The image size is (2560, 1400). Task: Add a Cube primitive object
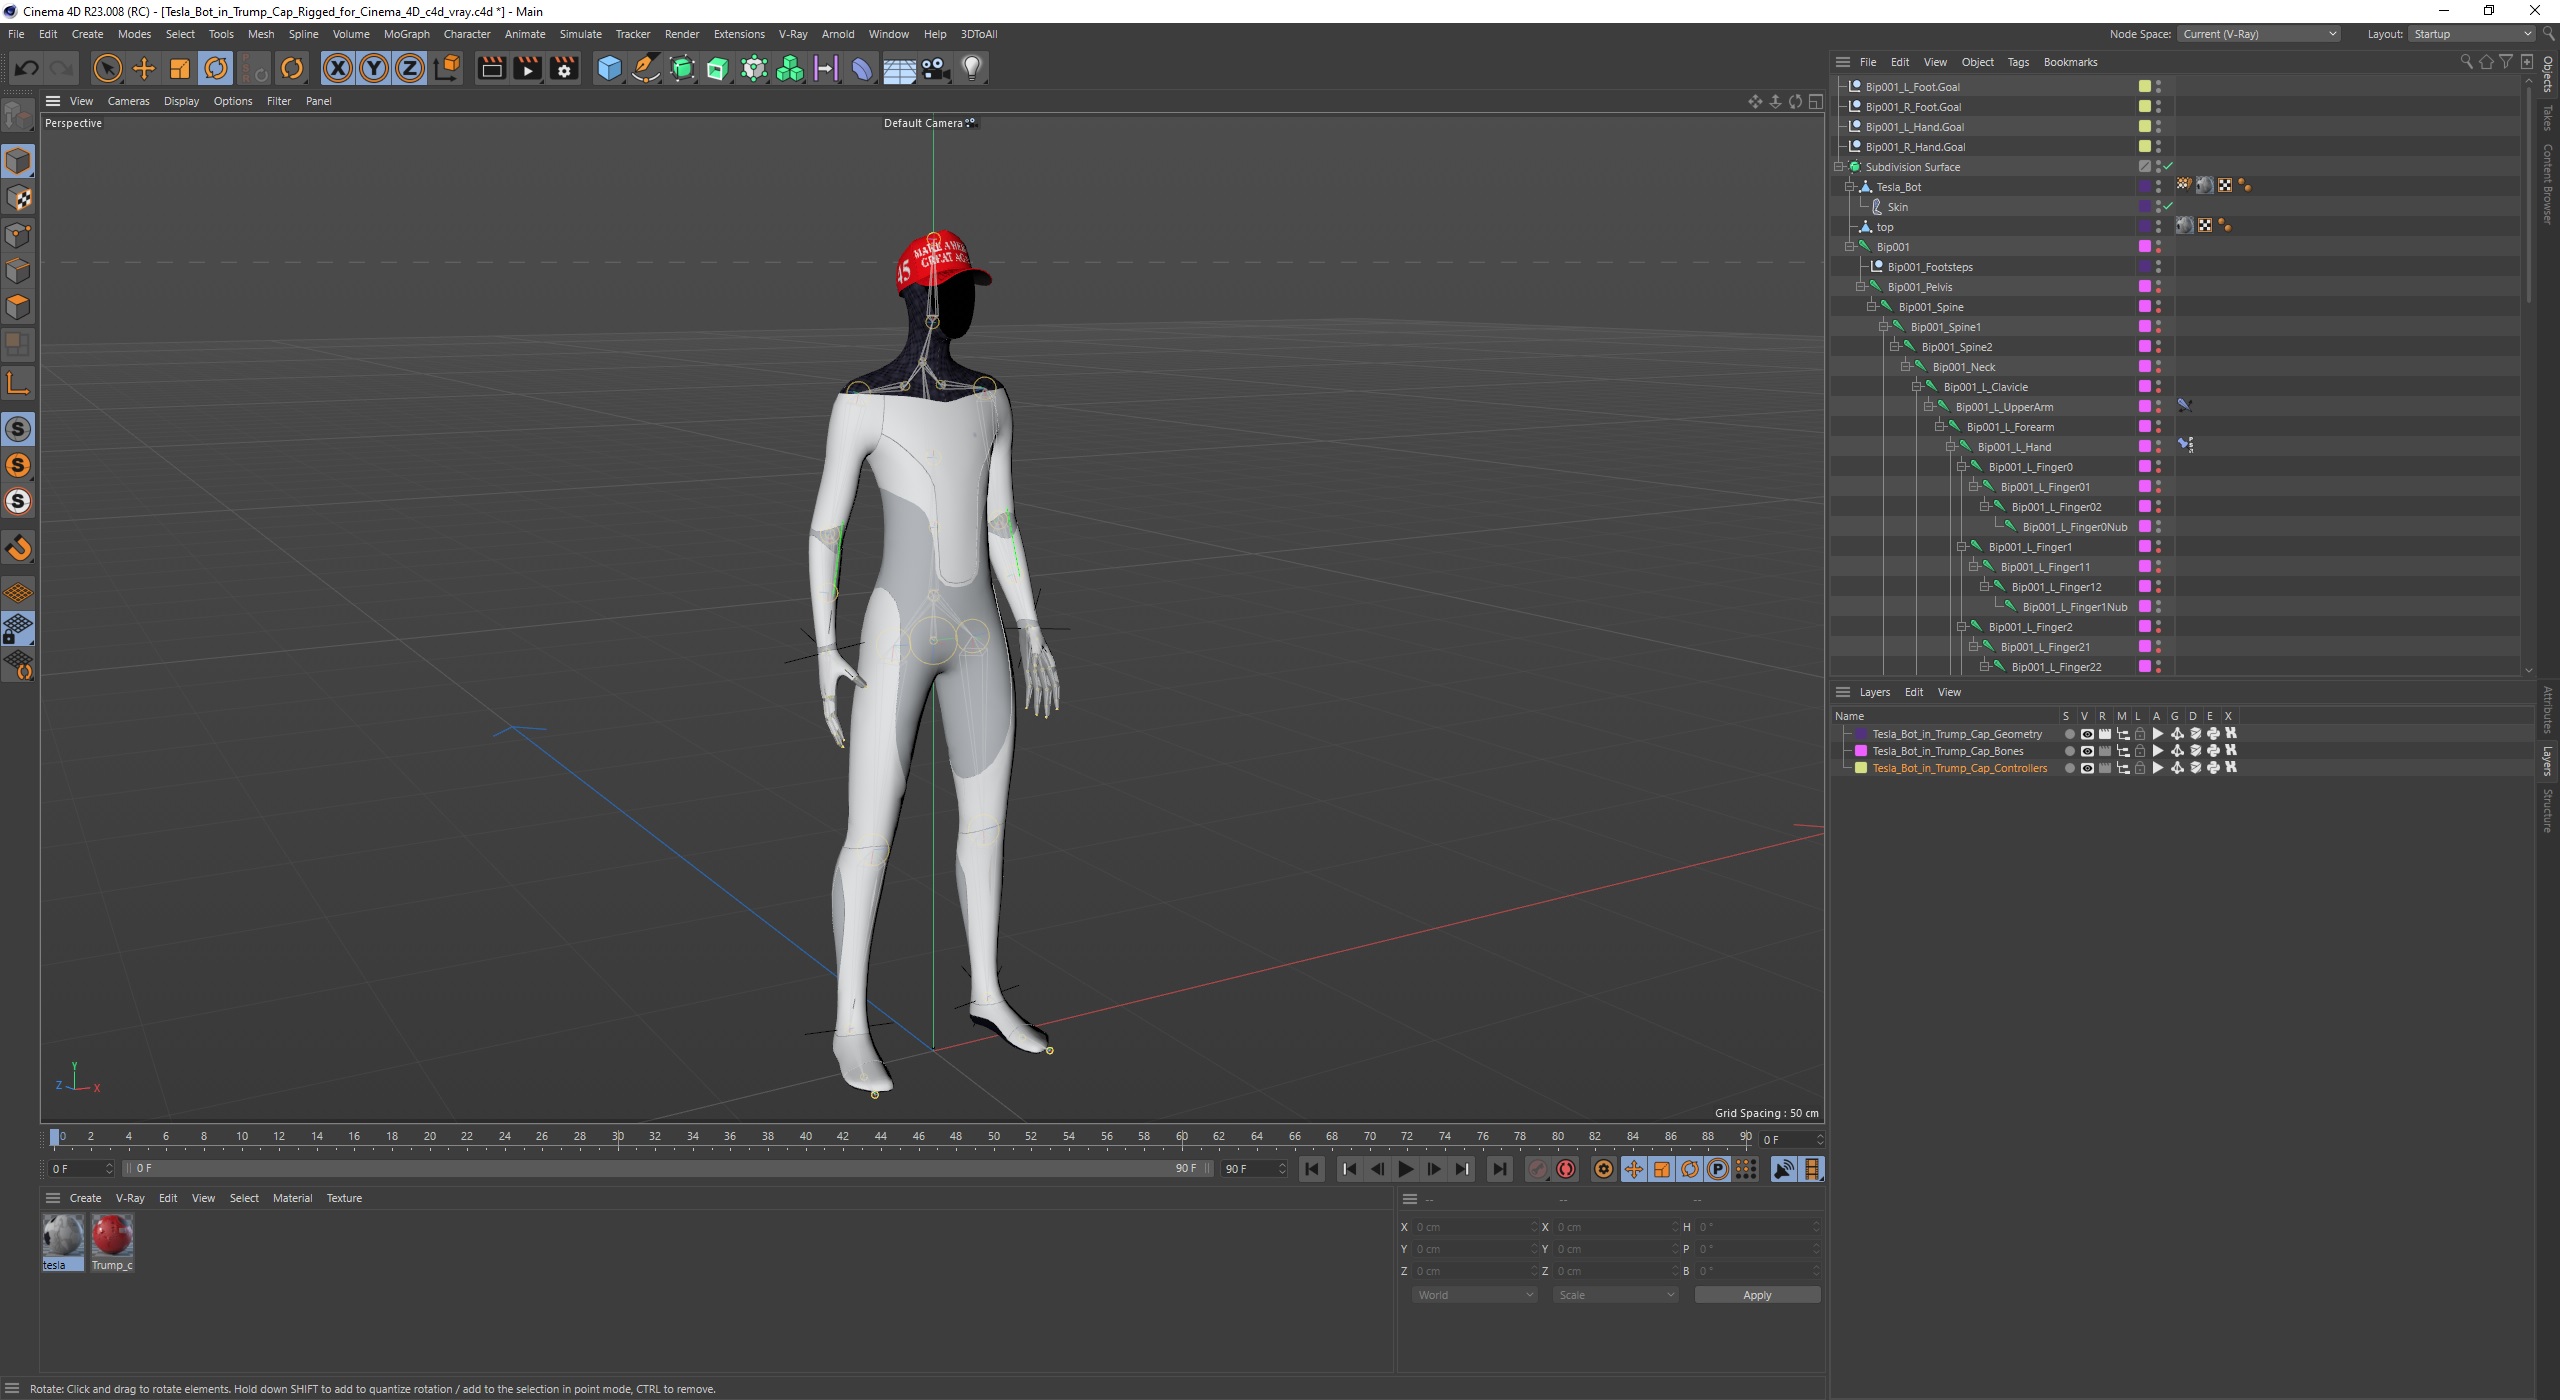point(609,68)
